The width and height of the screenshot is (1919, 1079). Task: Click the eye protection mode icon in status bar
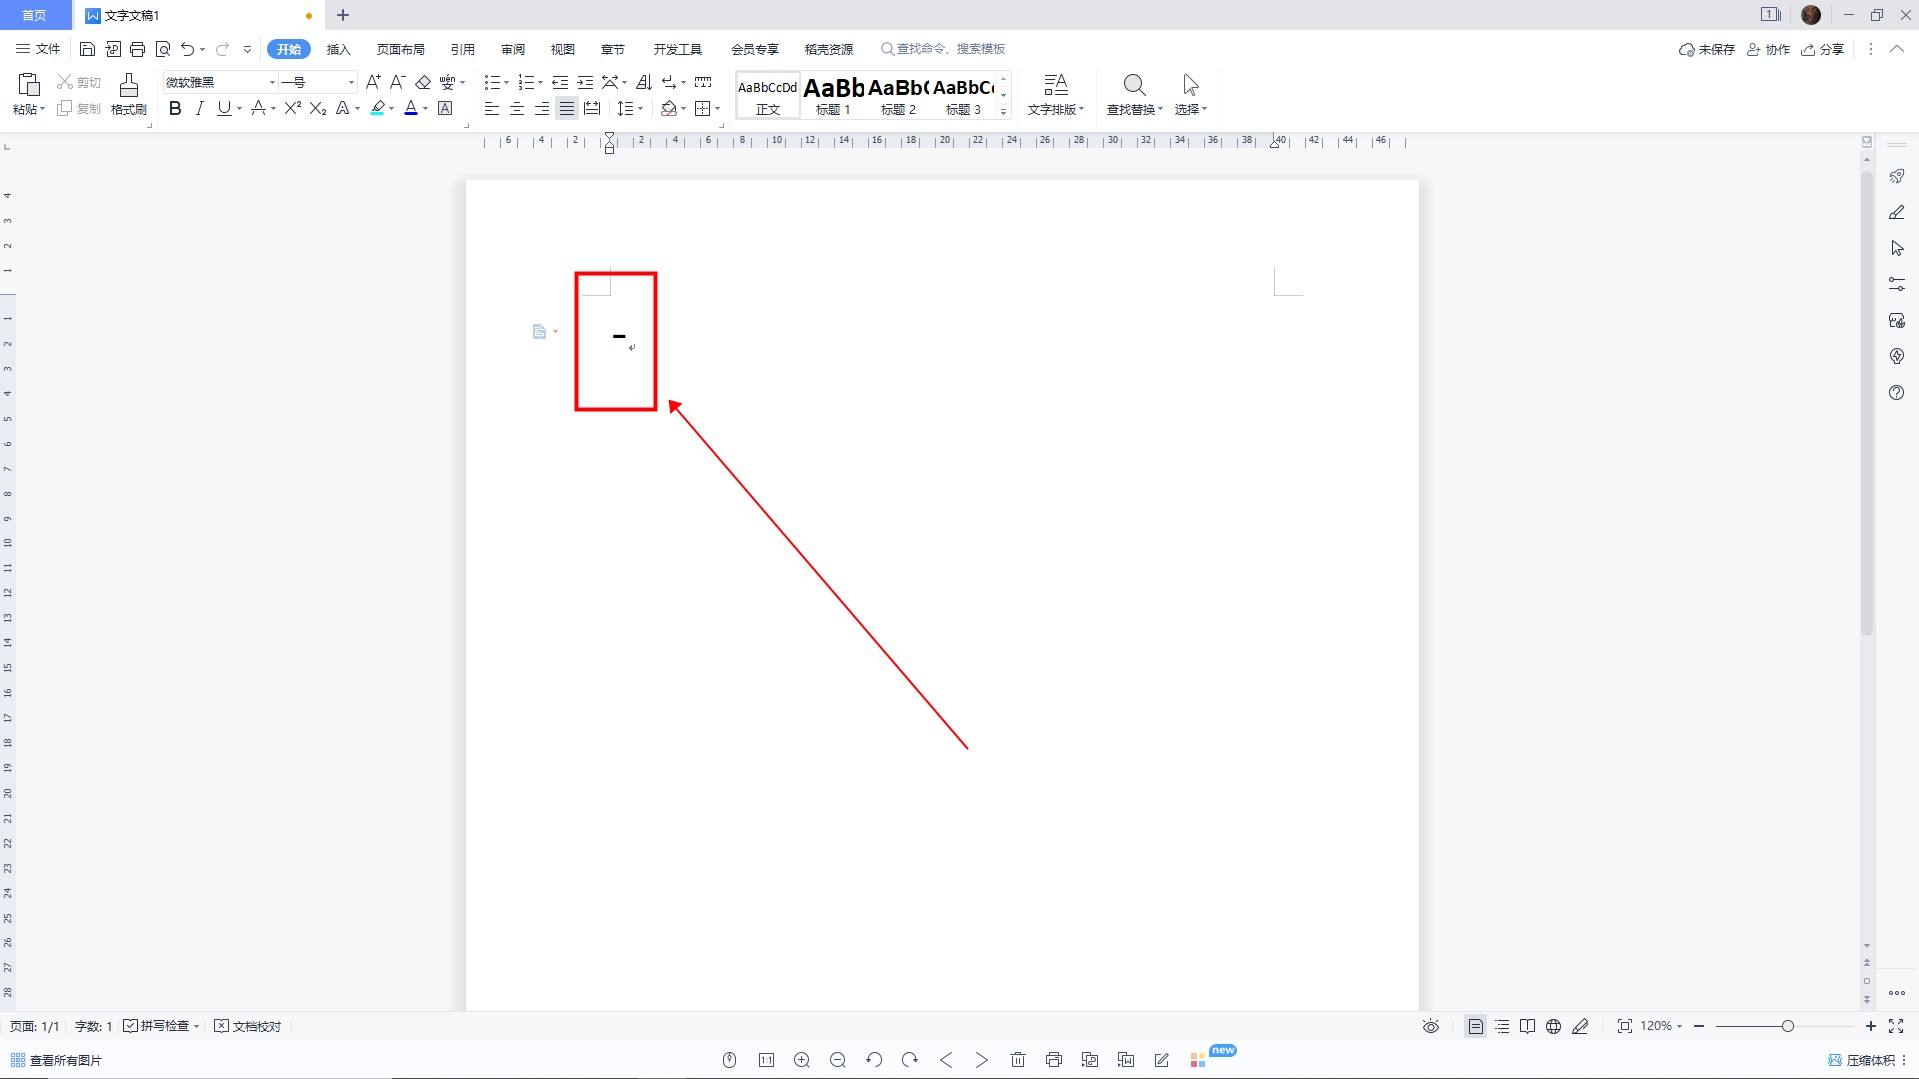point(1431,1026)
